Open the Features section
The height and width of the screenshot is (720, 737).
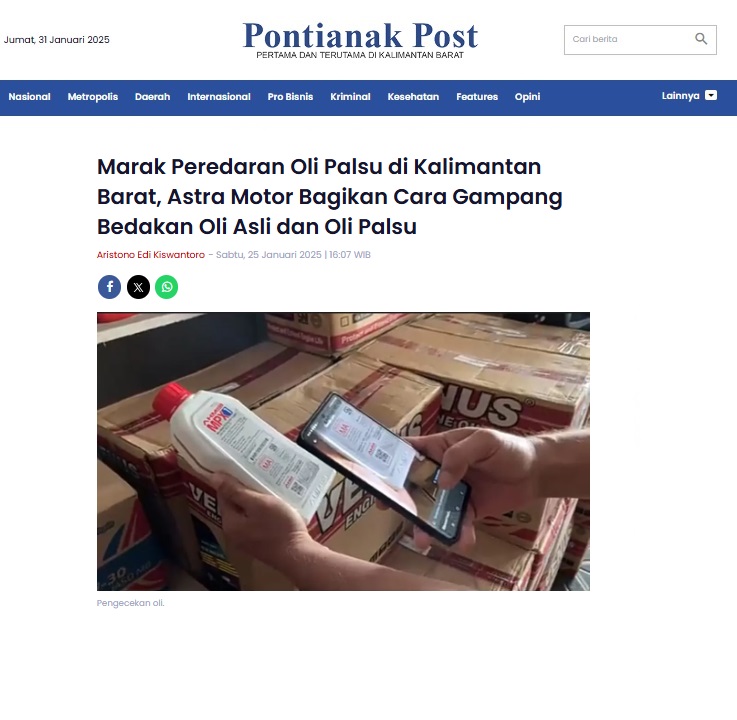click(x=477, y=97)
